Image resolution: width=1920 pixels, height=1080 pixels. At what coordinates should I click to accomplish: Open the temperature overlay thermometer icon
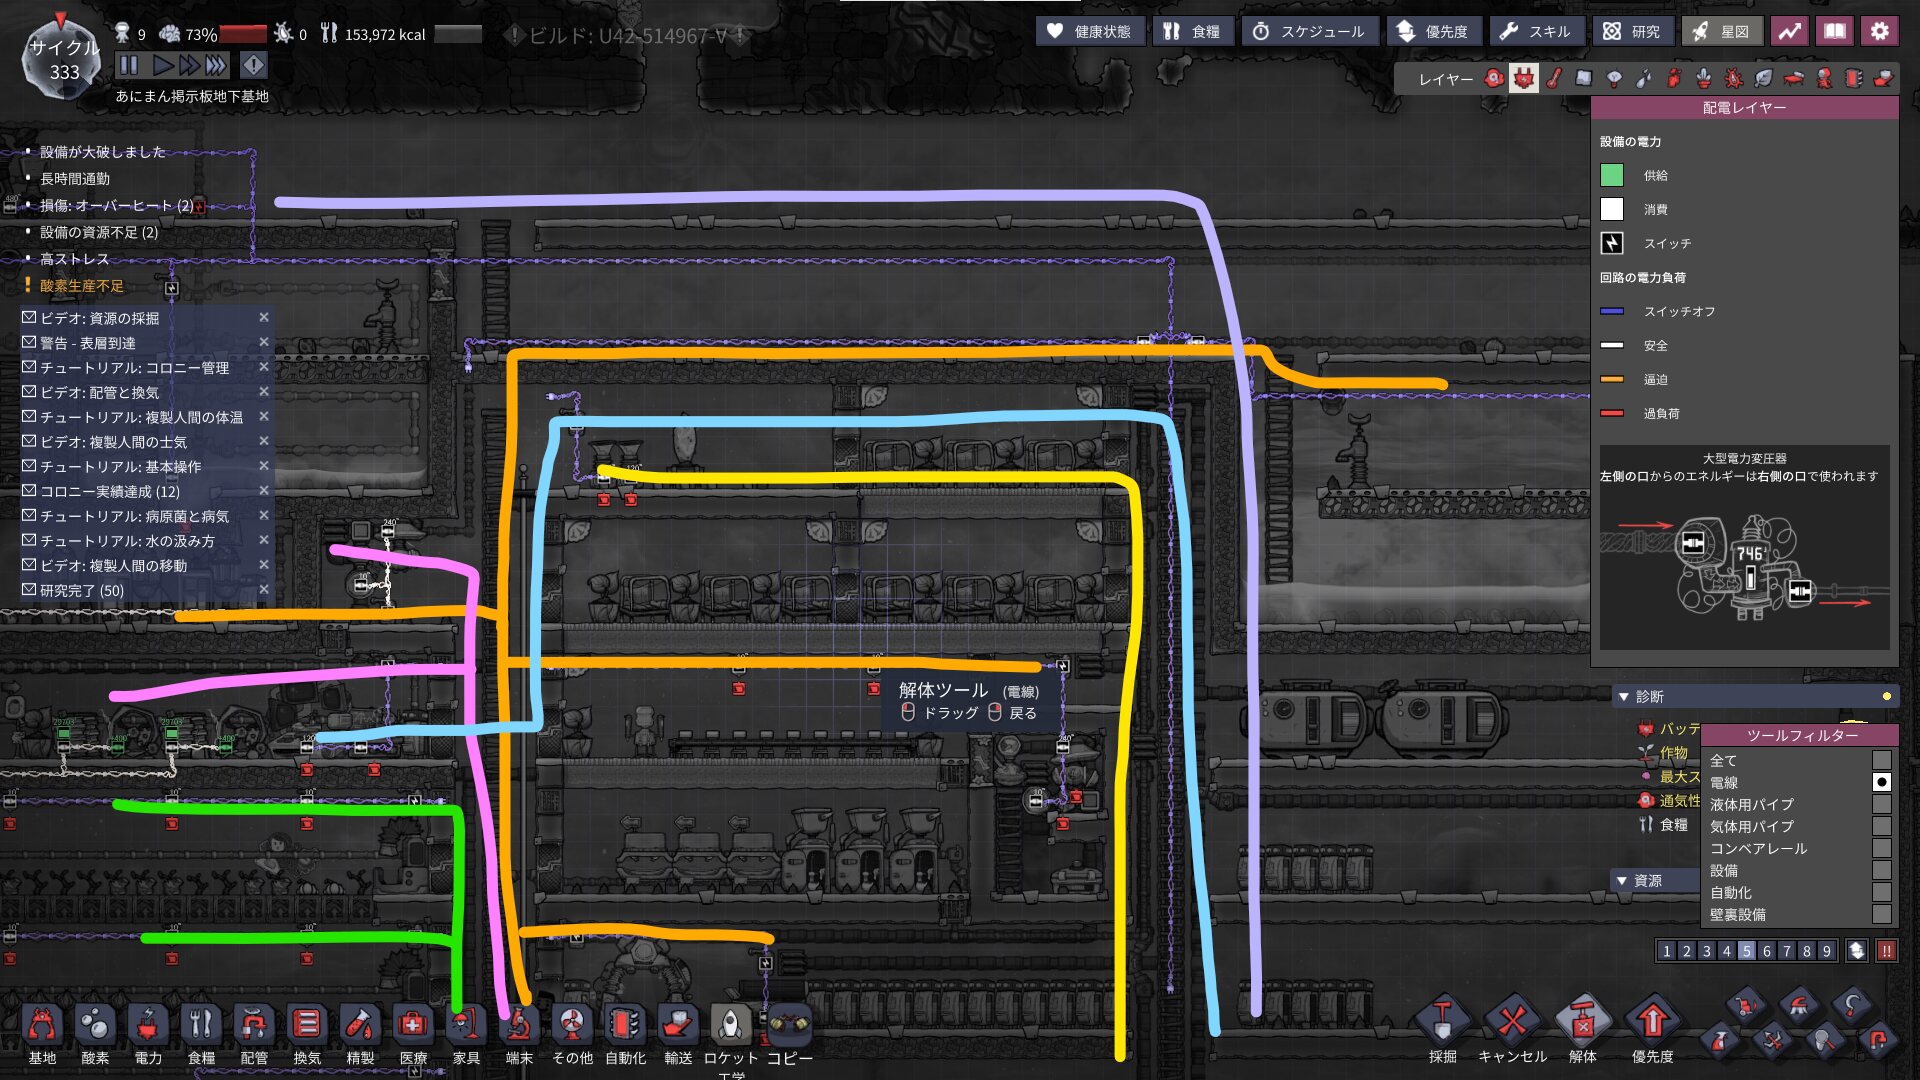click(1553, 78)
